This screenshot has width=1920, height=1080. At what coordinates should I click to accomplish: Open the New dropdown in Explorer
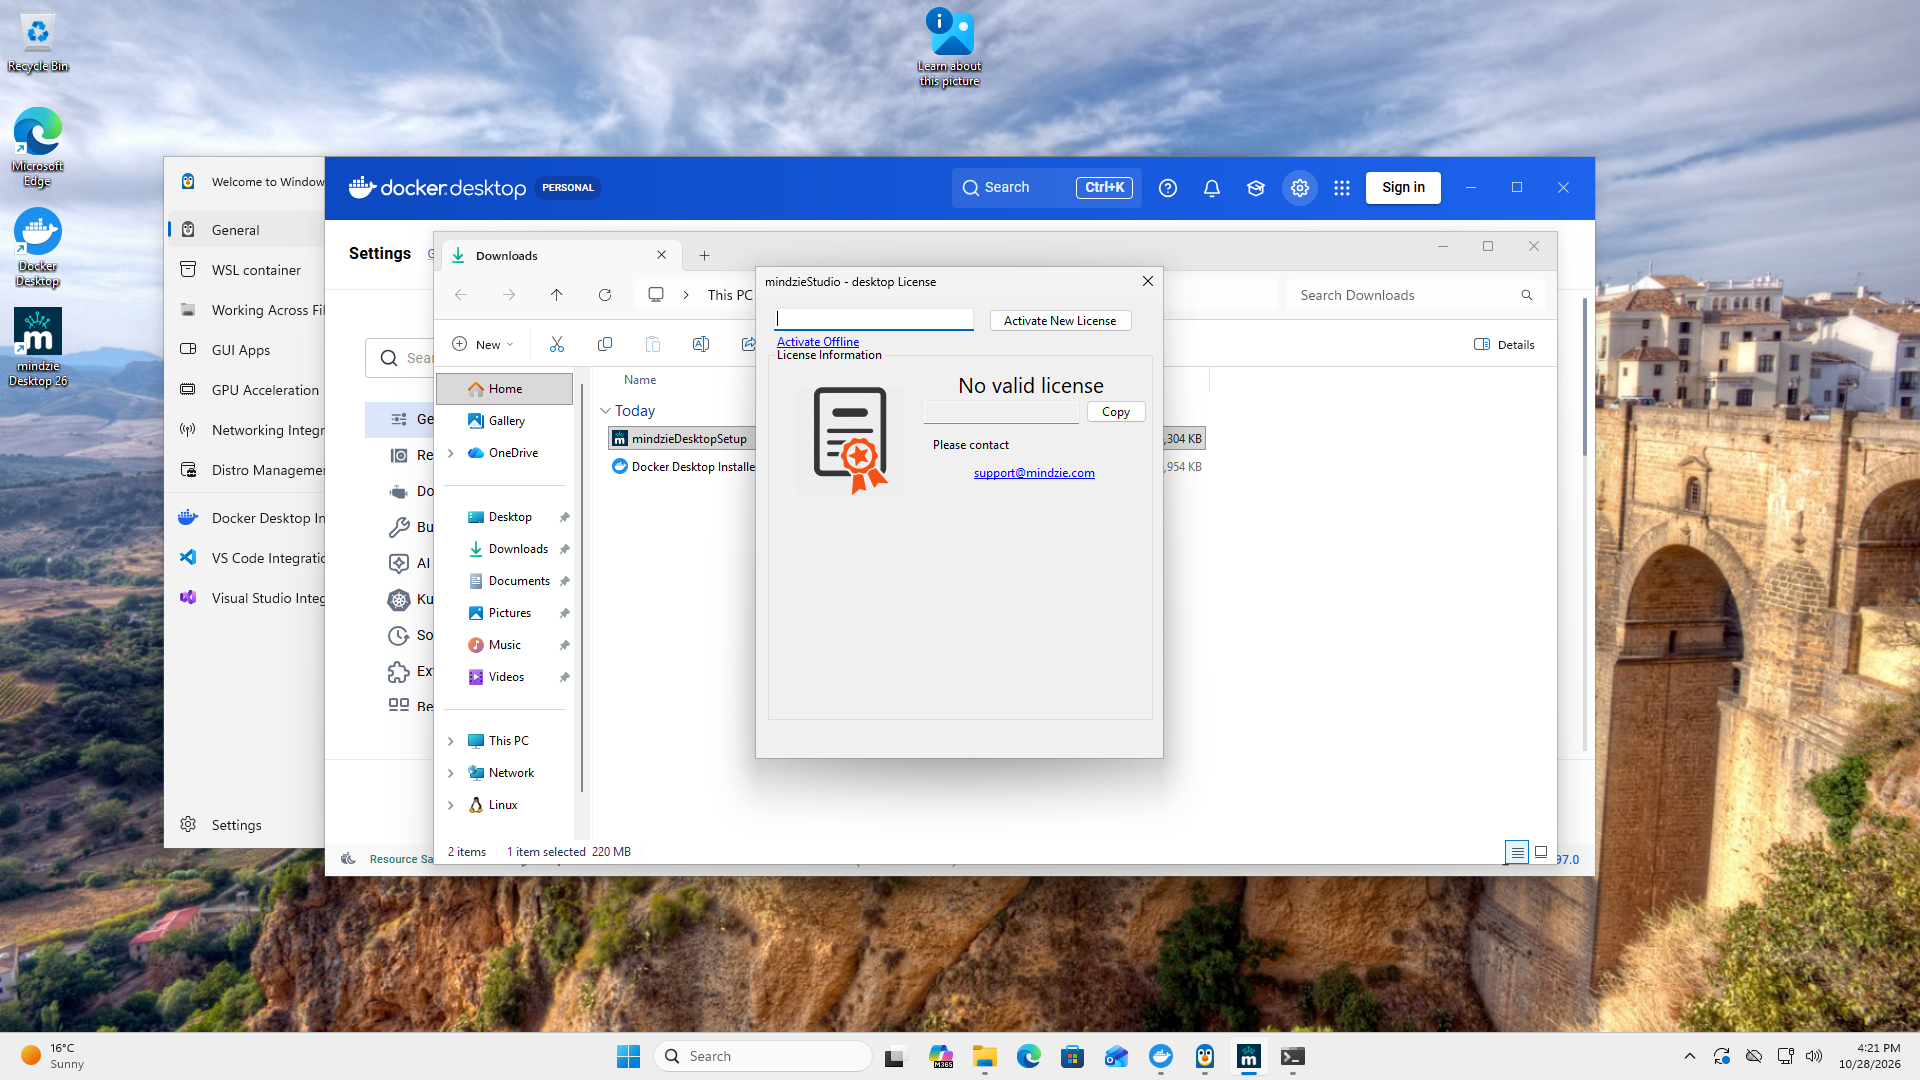(x=483, y=344)
